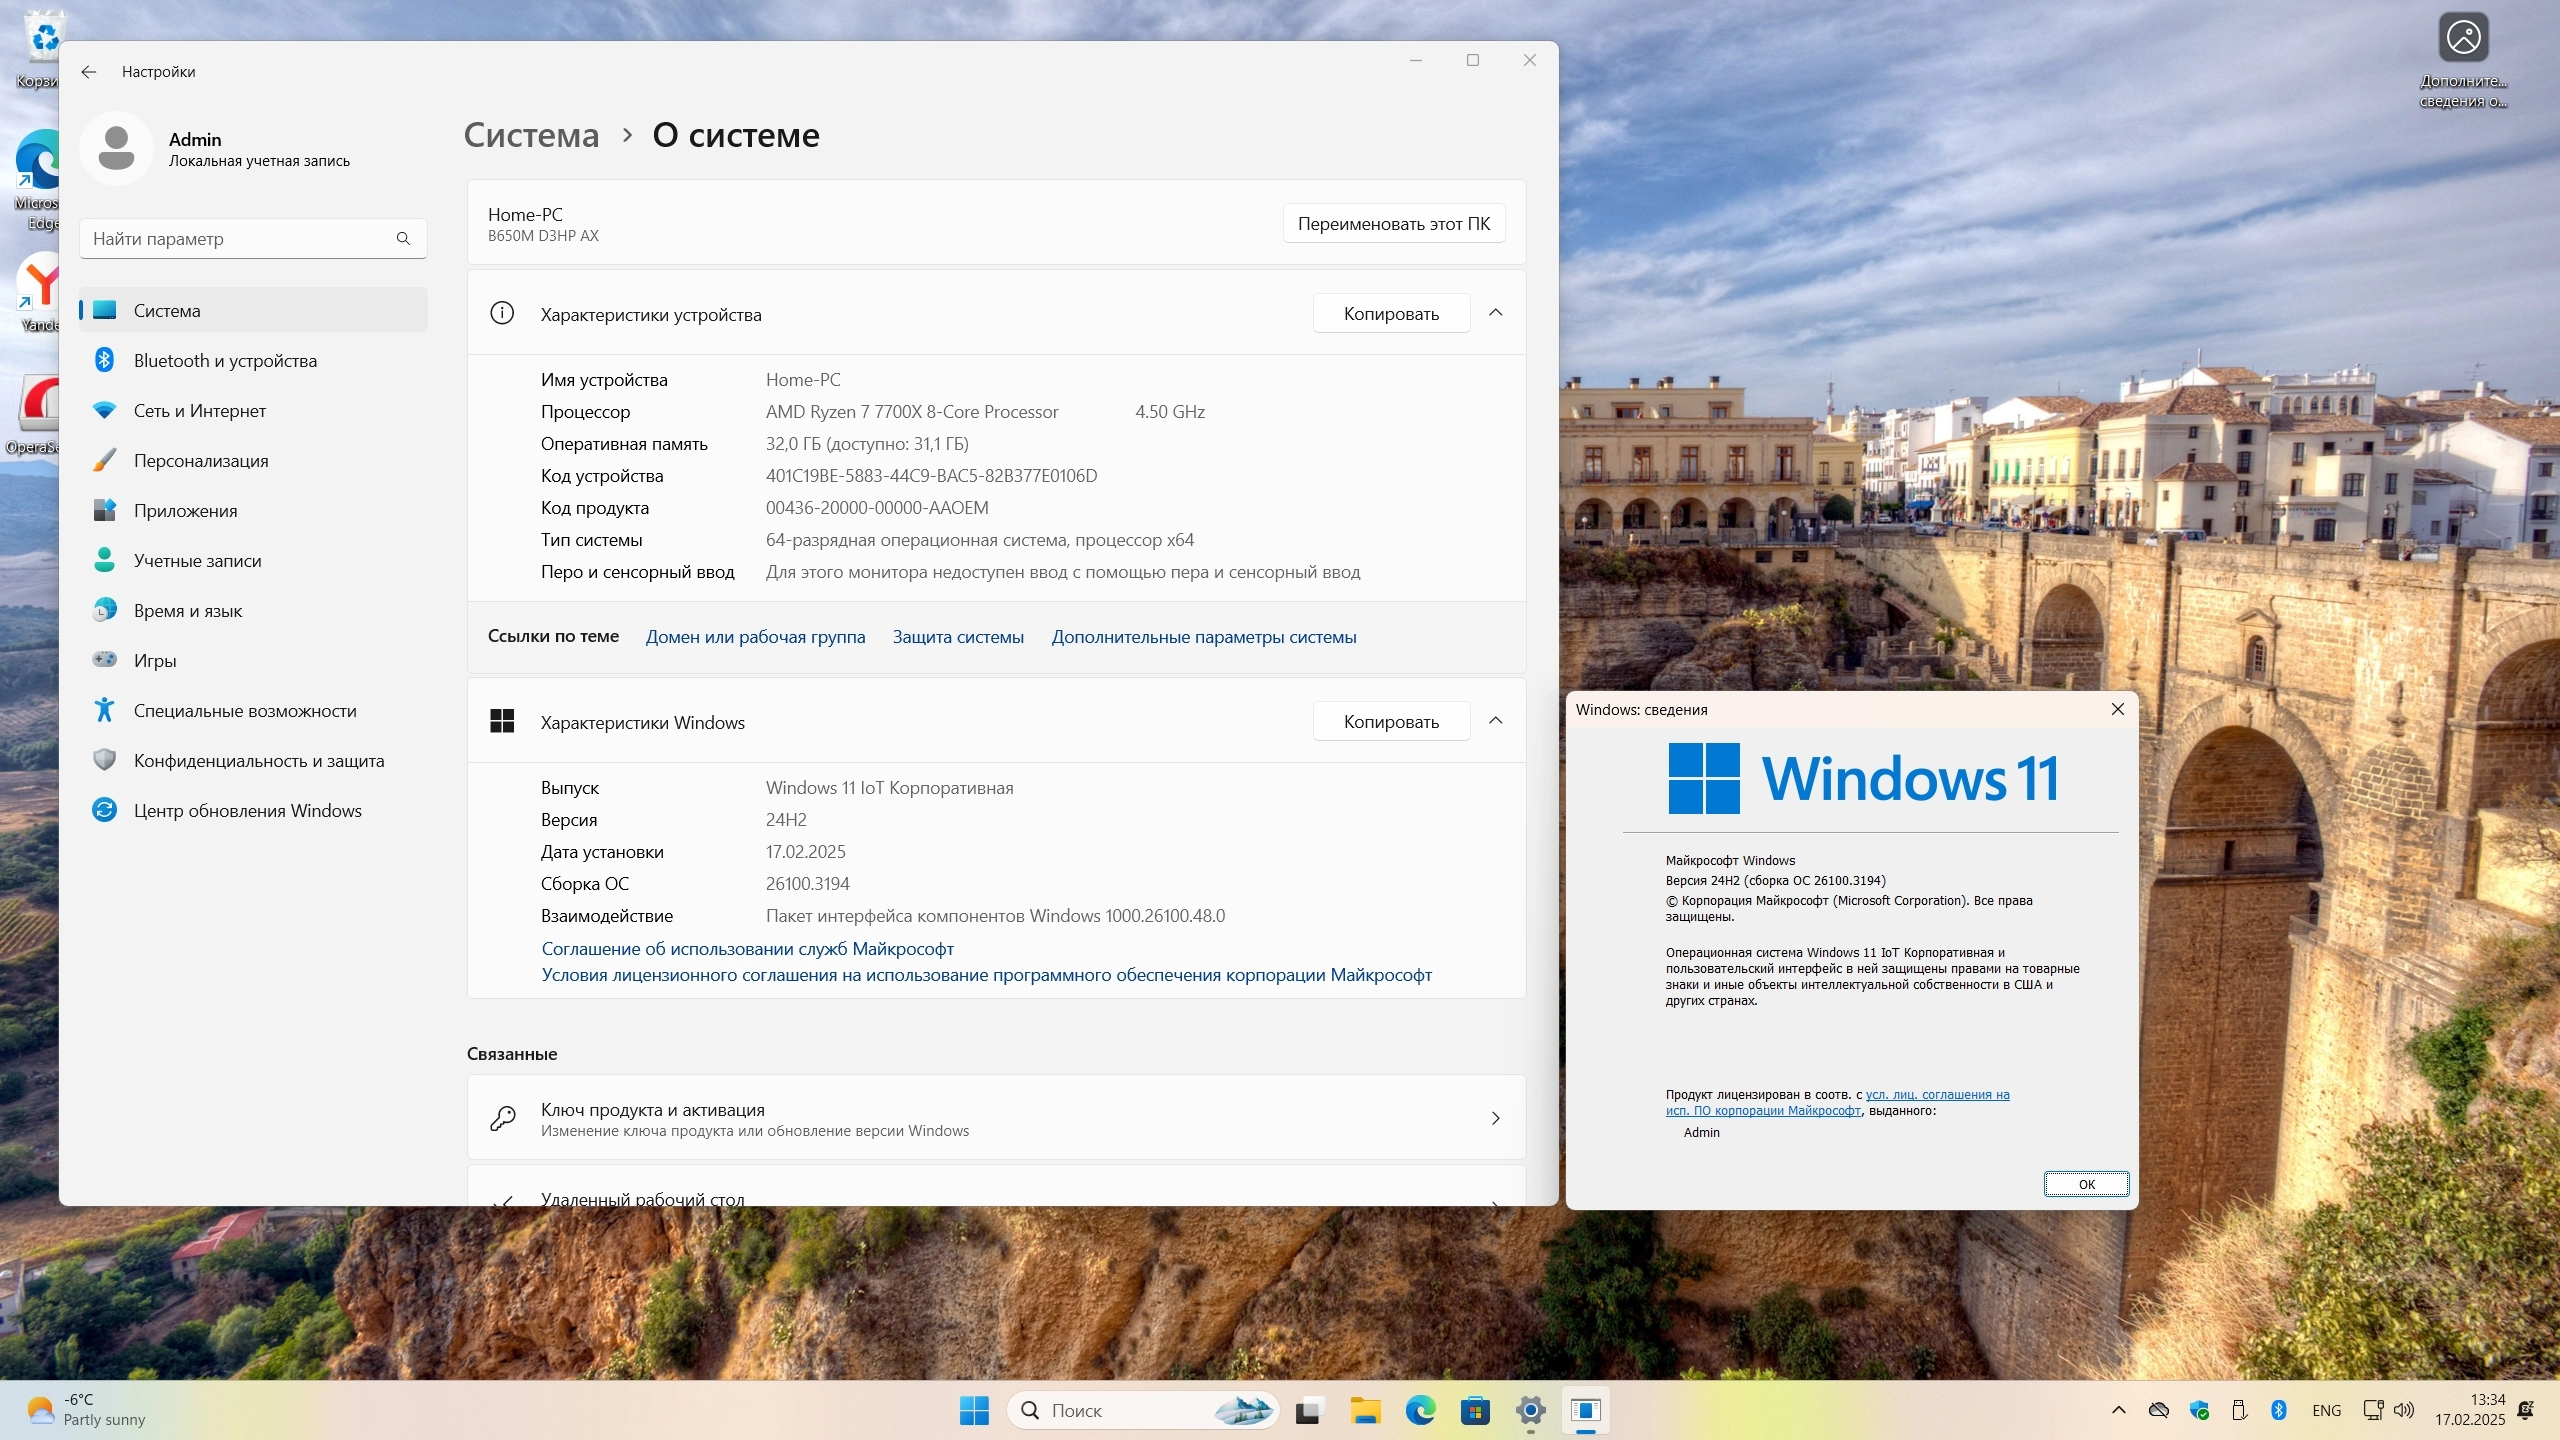The height and width of the screenshot is (1440, 2560).
Task: Click the Bluetooth tray icon
Action: pos(2279,1410)
